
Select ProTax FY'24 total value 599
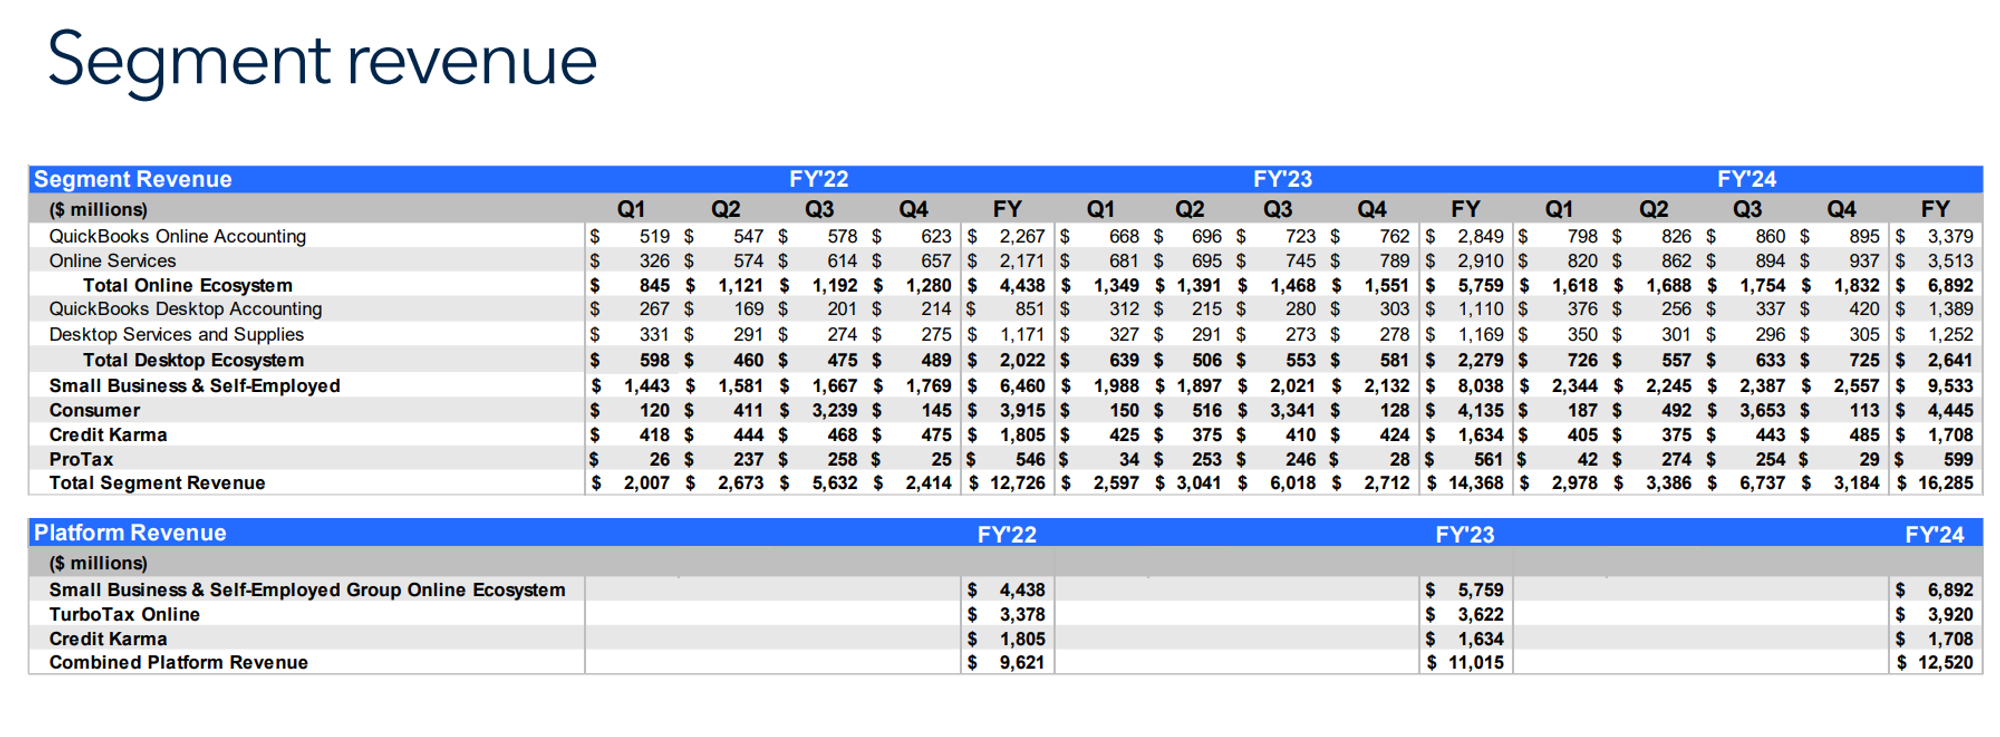[x=1959, y=459]
